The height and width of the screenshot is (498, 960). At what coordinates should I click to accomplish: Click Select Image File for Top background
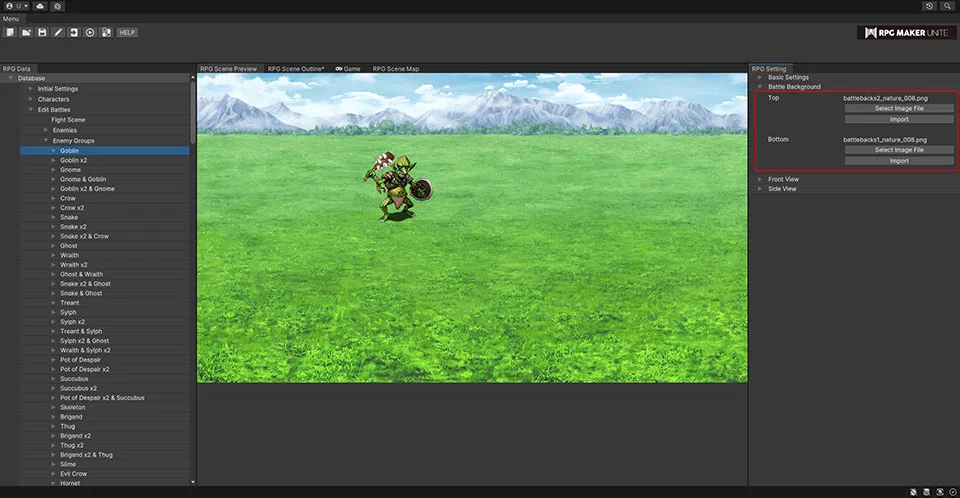899,108
